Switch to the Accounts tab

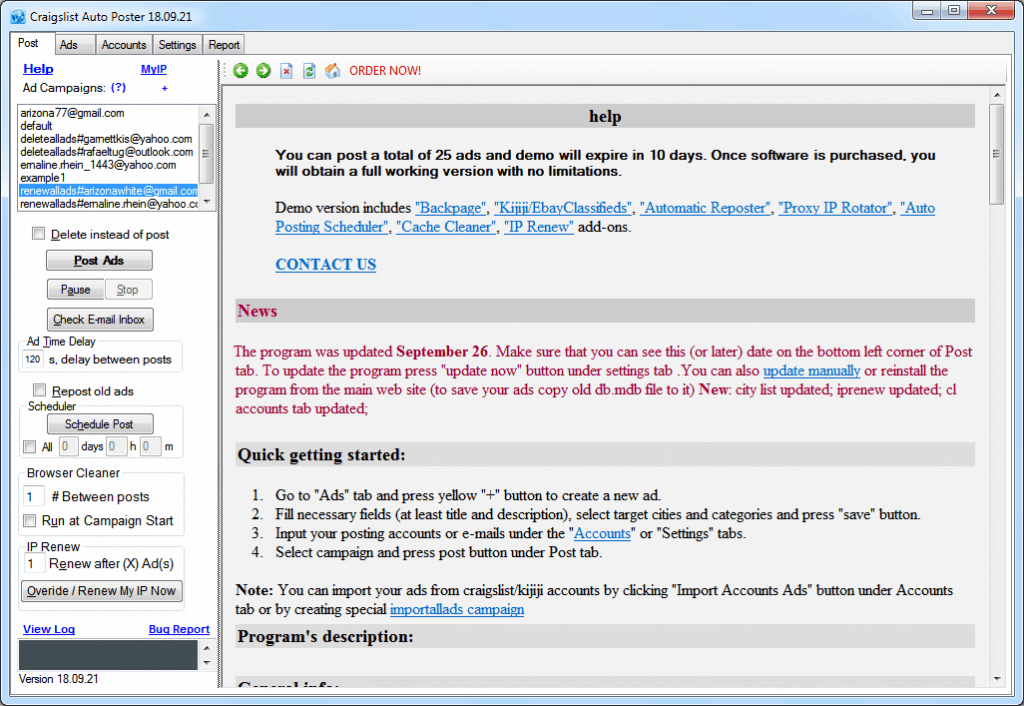123,44
